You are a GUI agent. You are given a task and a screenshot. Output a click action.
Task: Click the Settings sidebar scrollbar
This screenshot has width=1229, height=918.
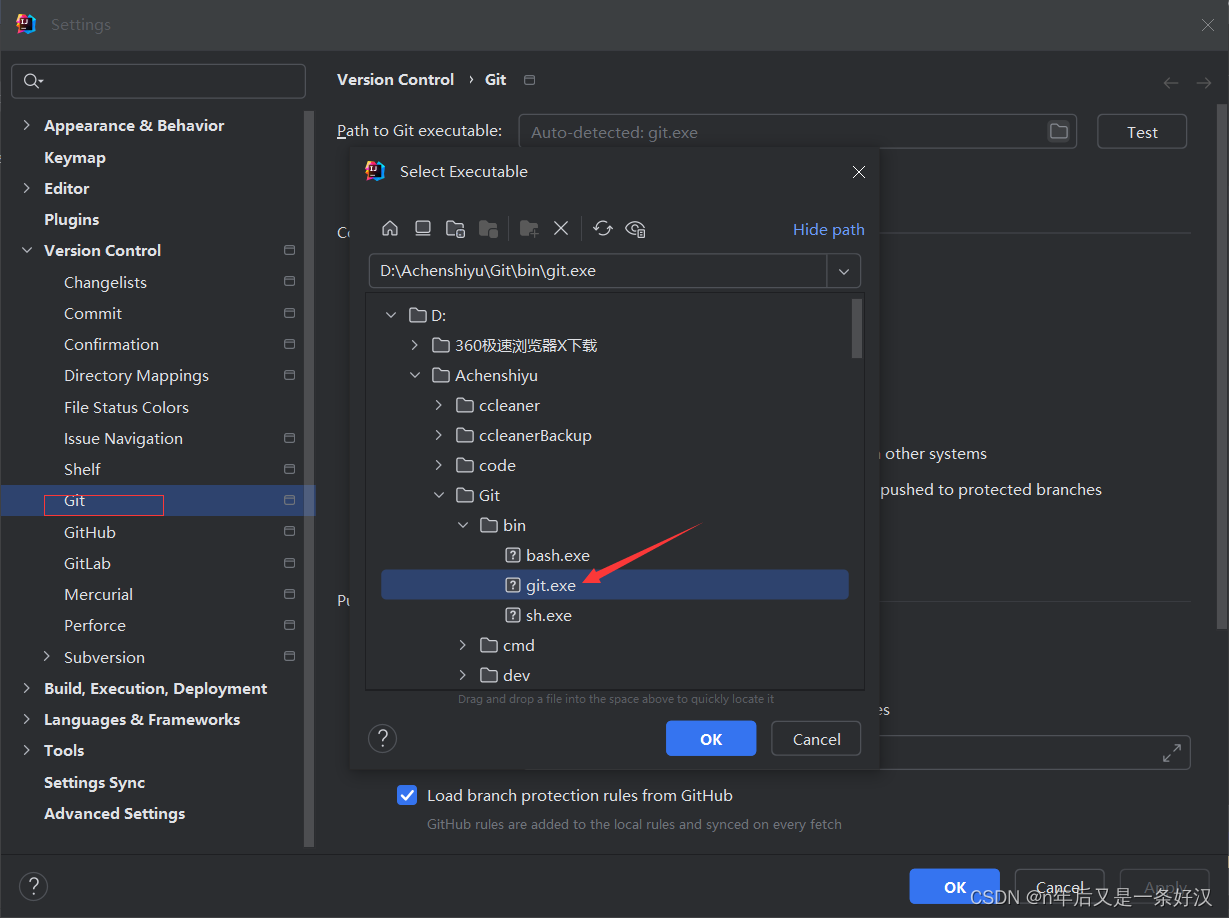(309, 480)
